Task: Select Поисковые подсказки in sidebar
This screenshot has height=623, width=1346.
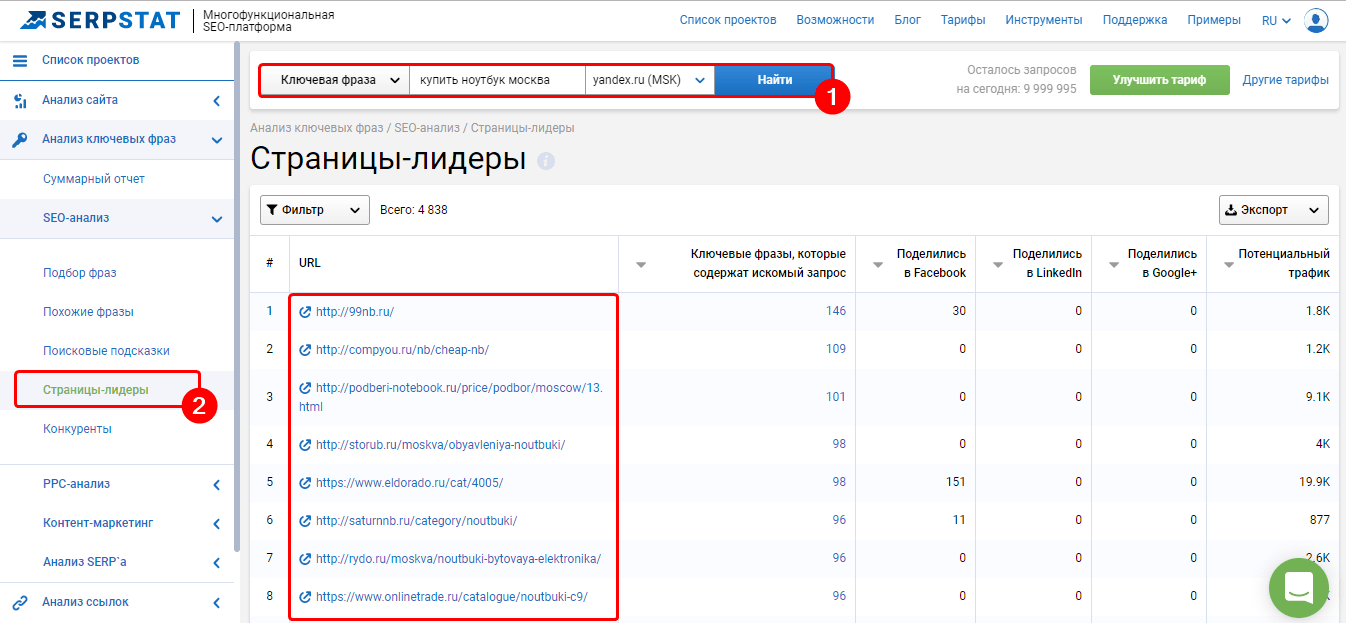Action: point(106,351)
